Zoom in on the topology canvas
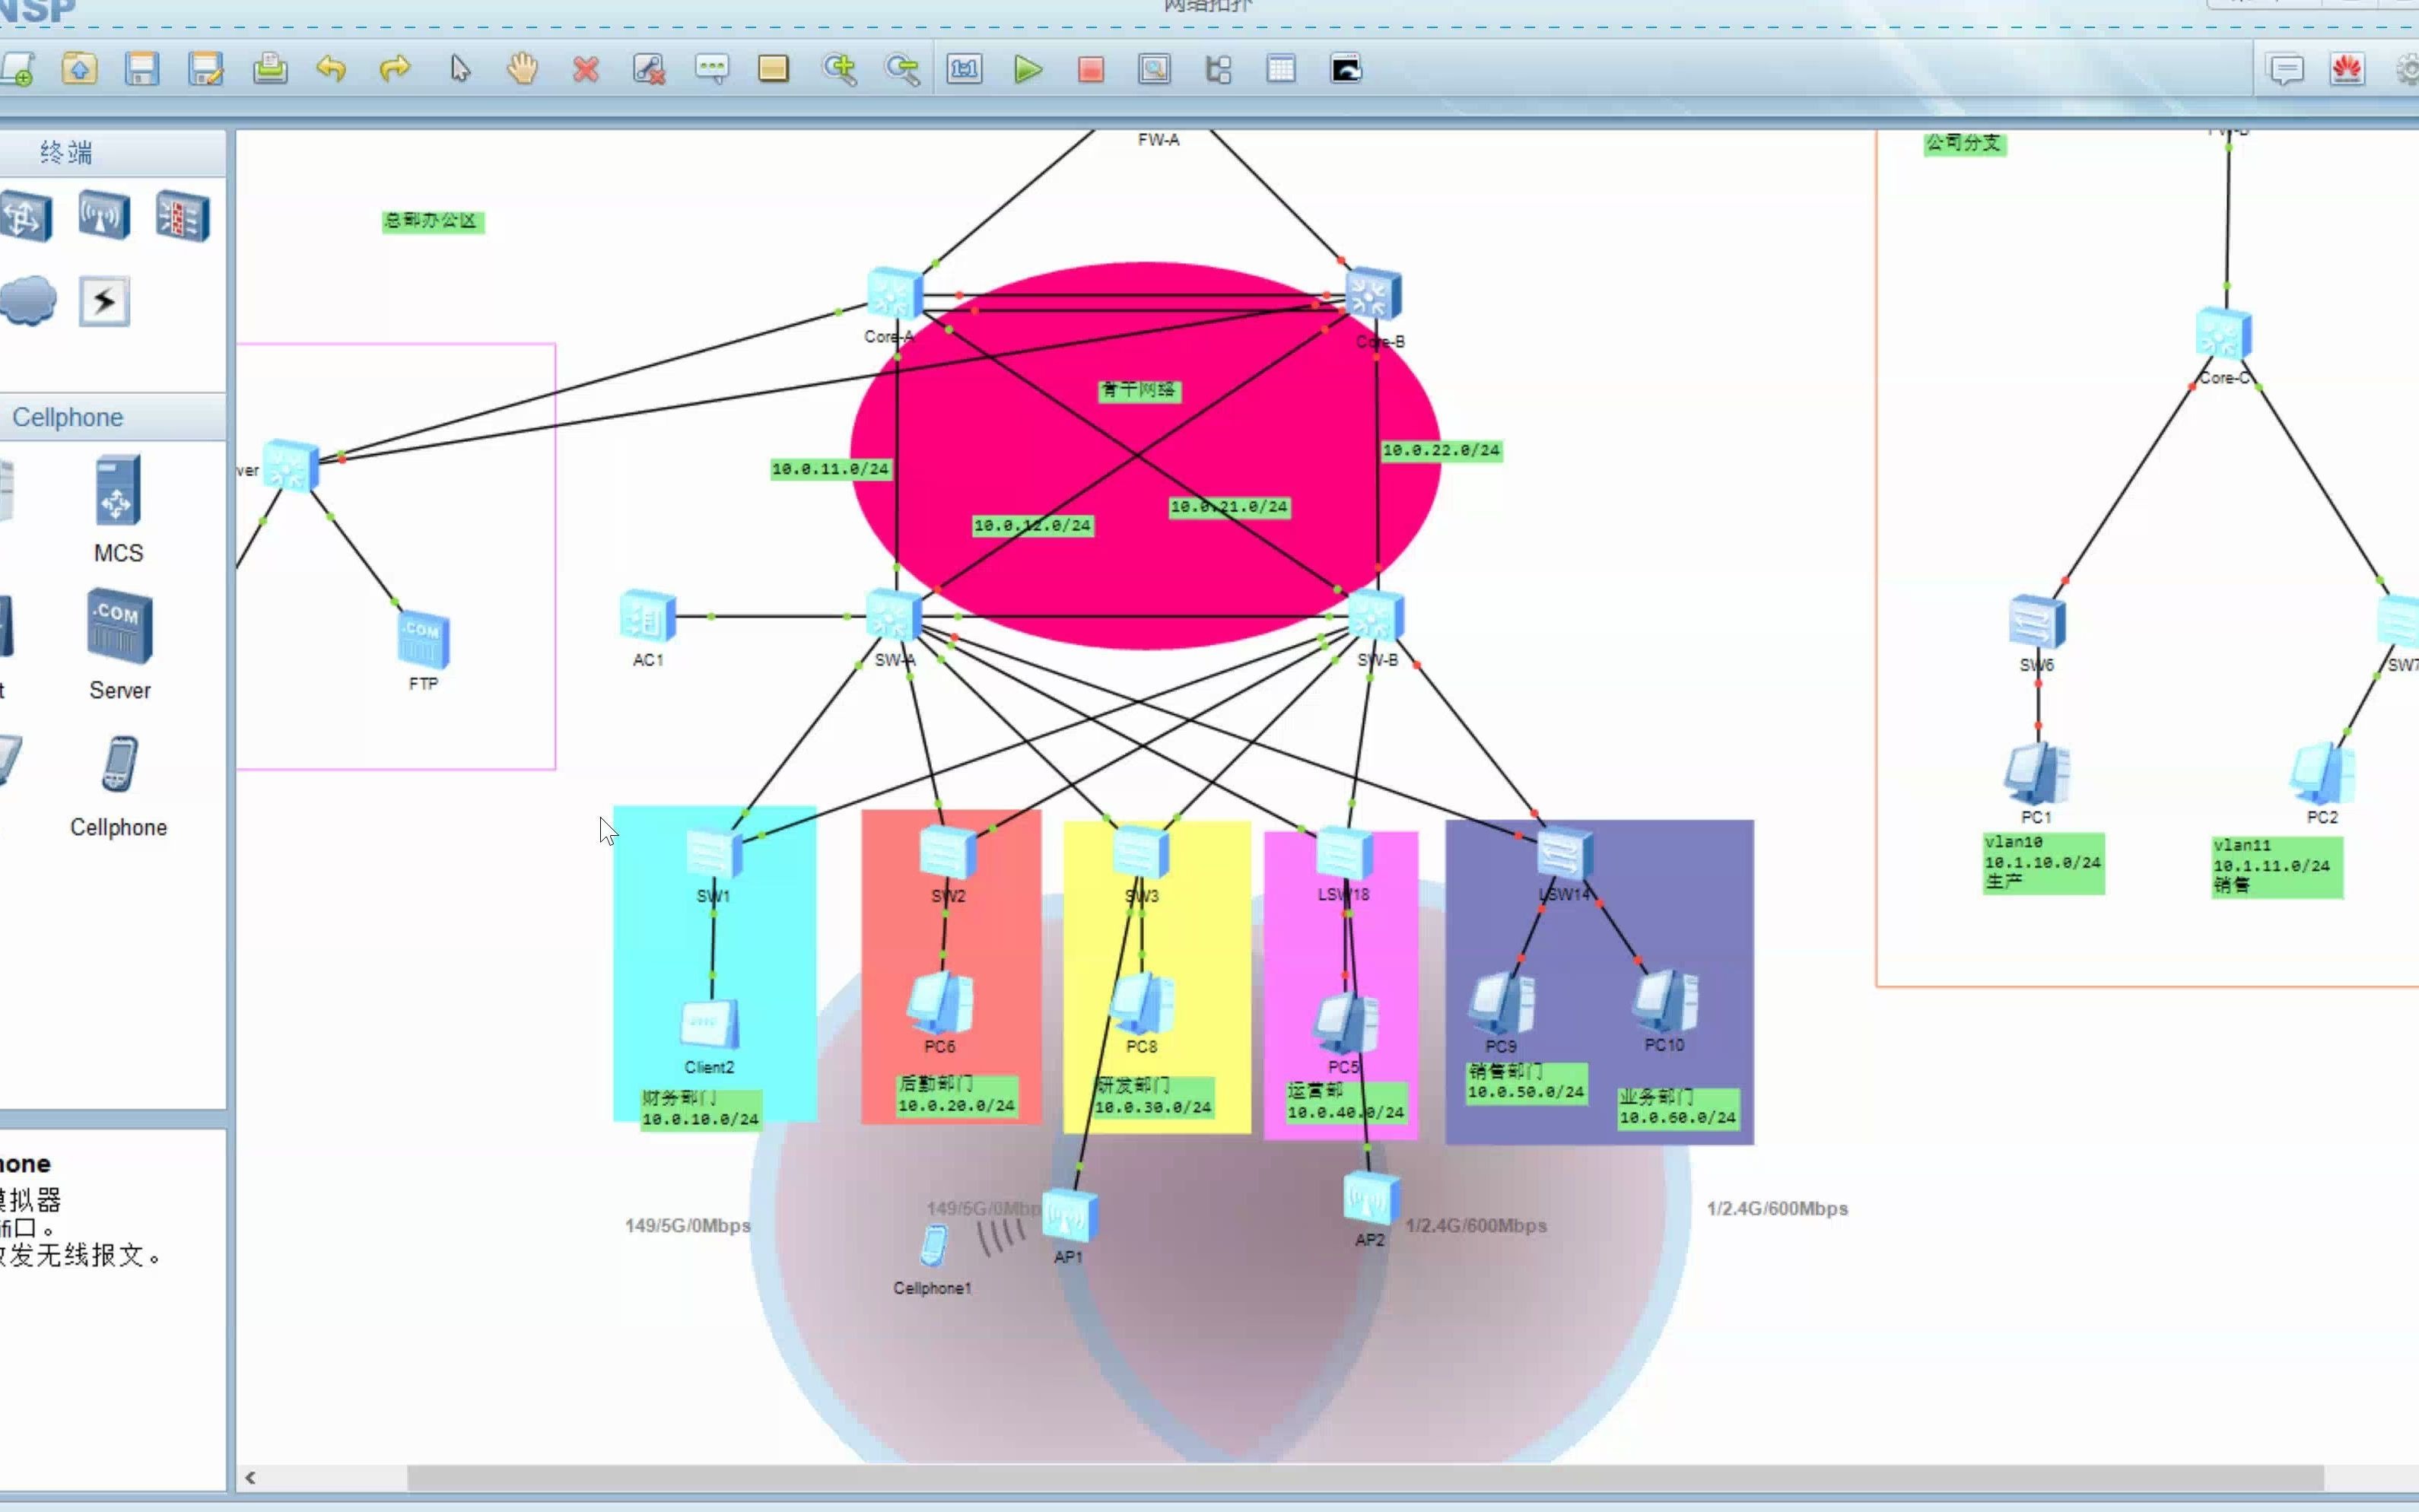 point(839,69)
